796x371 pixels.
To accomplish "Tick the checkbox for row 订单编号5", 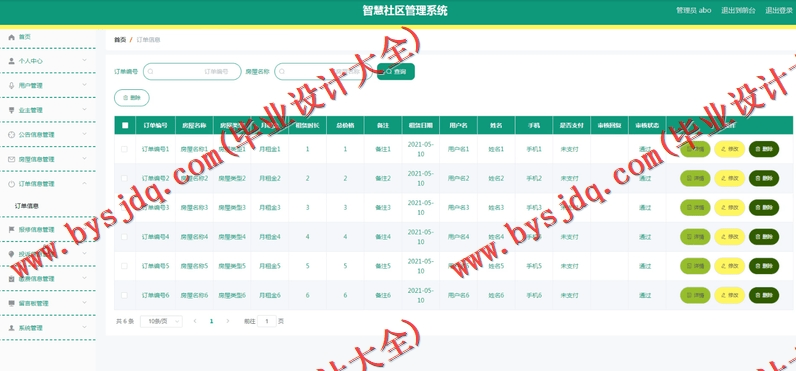I will 124,266.
